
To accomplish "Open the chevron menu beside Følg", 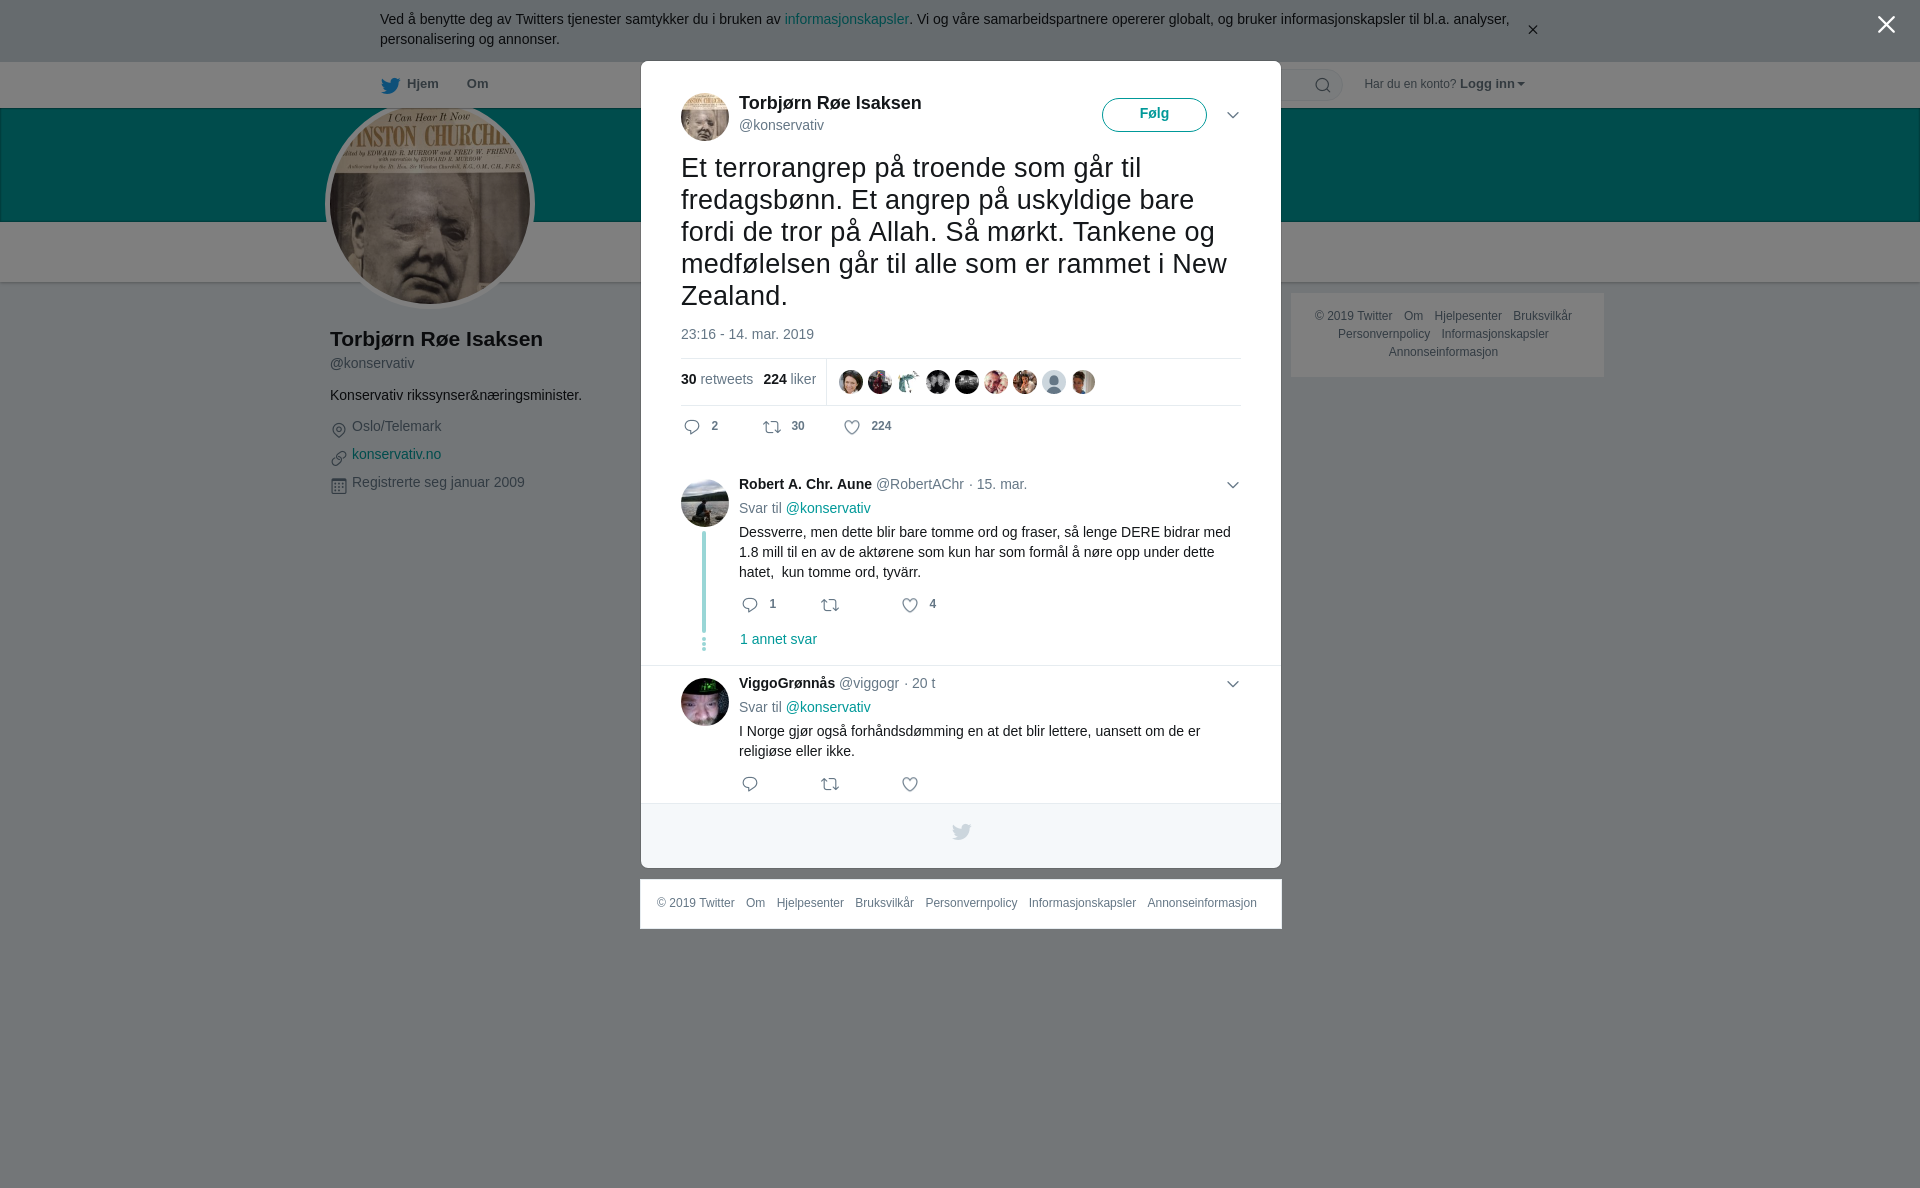I will point(1233,115).
